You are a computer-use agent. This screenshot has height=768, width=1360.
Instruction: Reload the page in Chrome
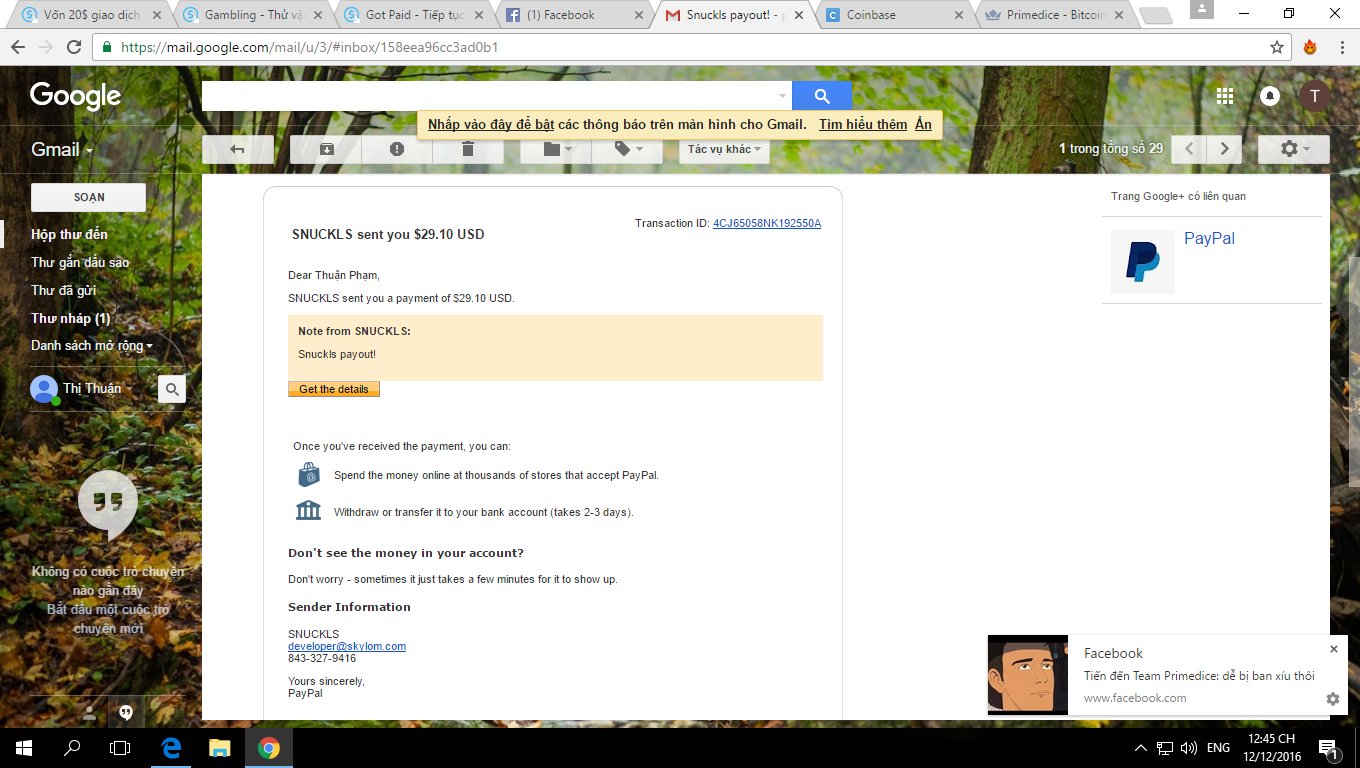coord(73,47)
